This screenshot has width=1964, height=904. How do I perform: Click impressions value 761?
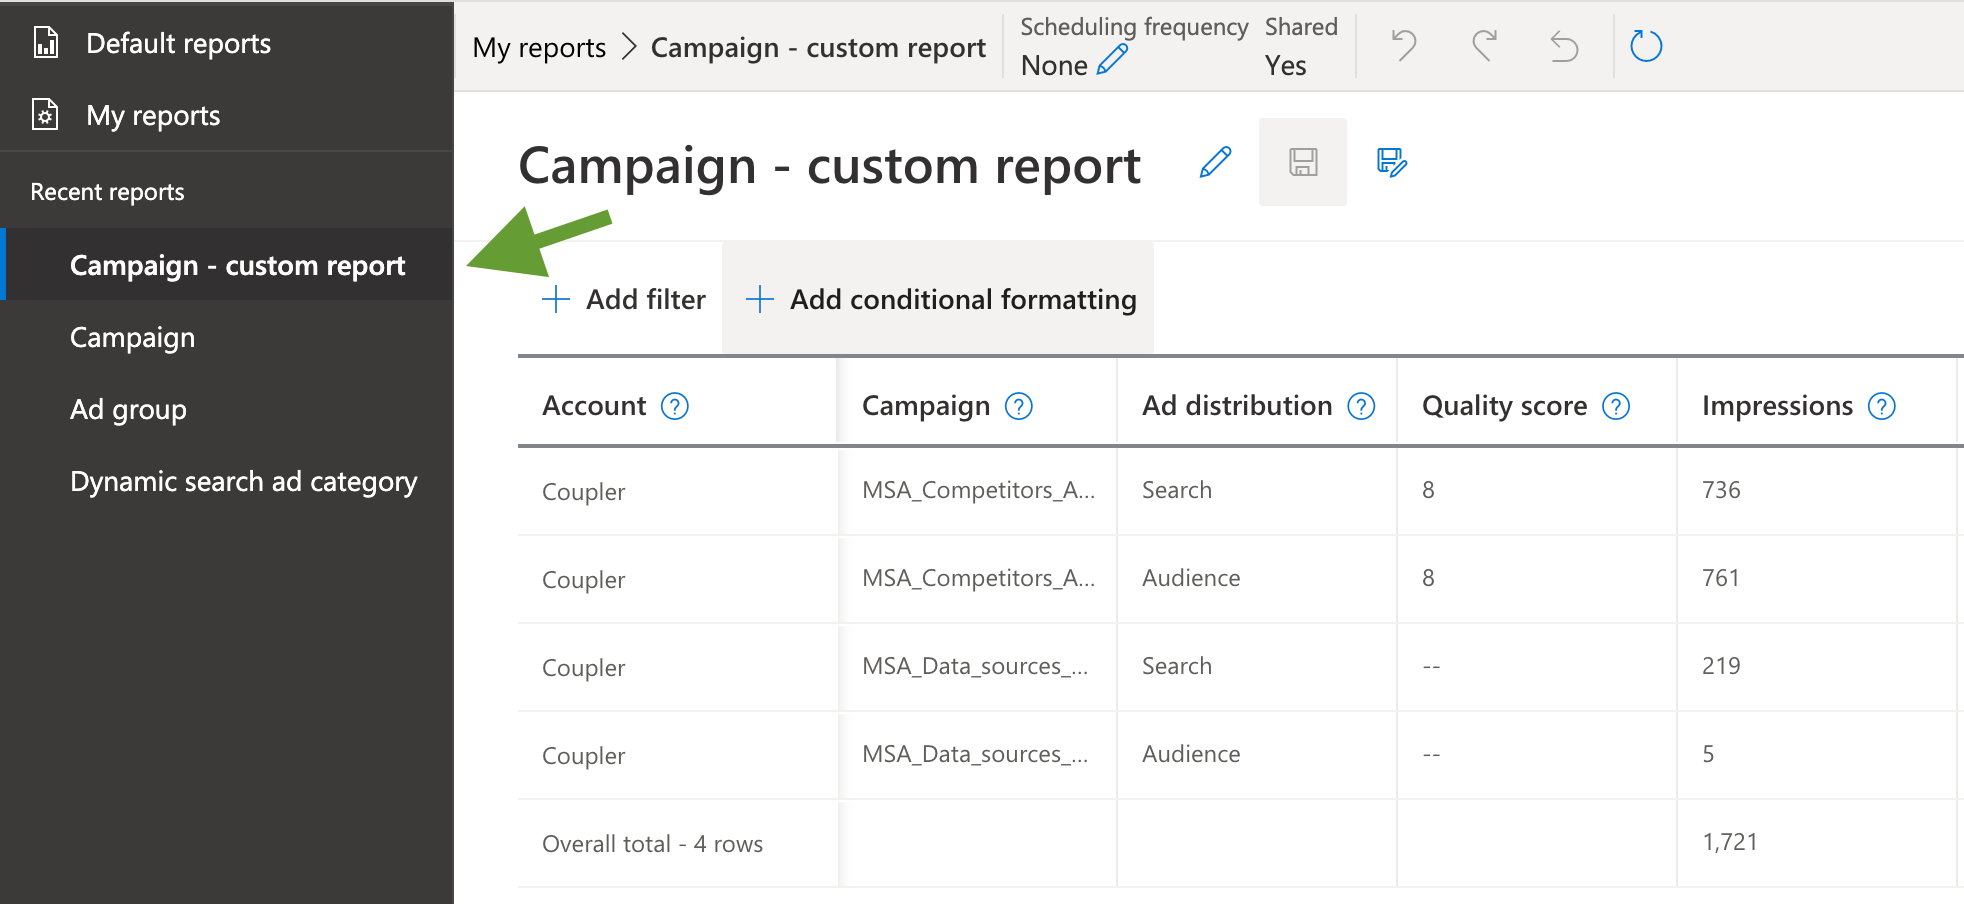(1721, 578)
